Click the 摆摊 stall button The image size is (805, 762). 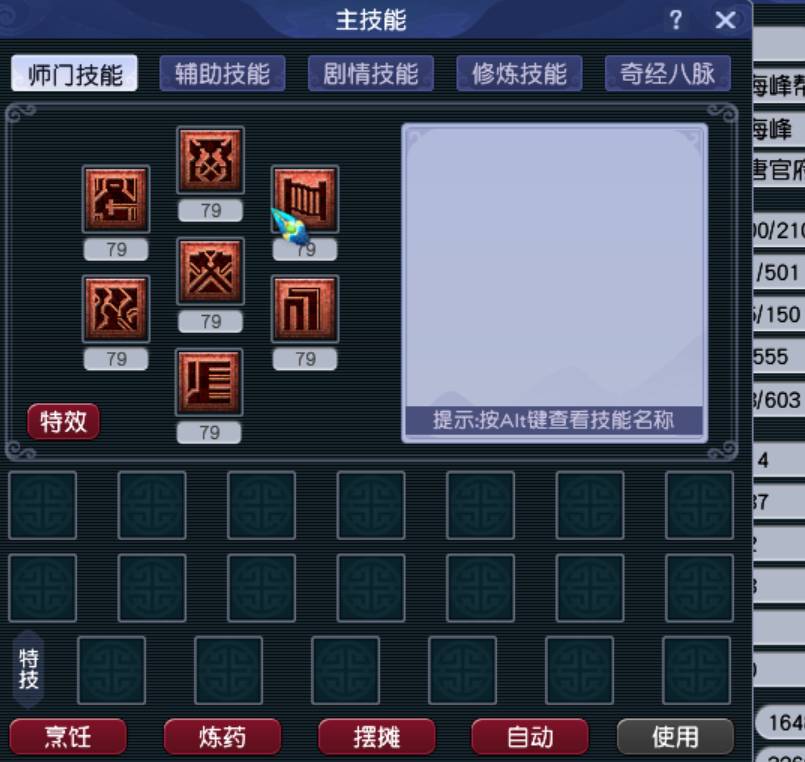376,737
